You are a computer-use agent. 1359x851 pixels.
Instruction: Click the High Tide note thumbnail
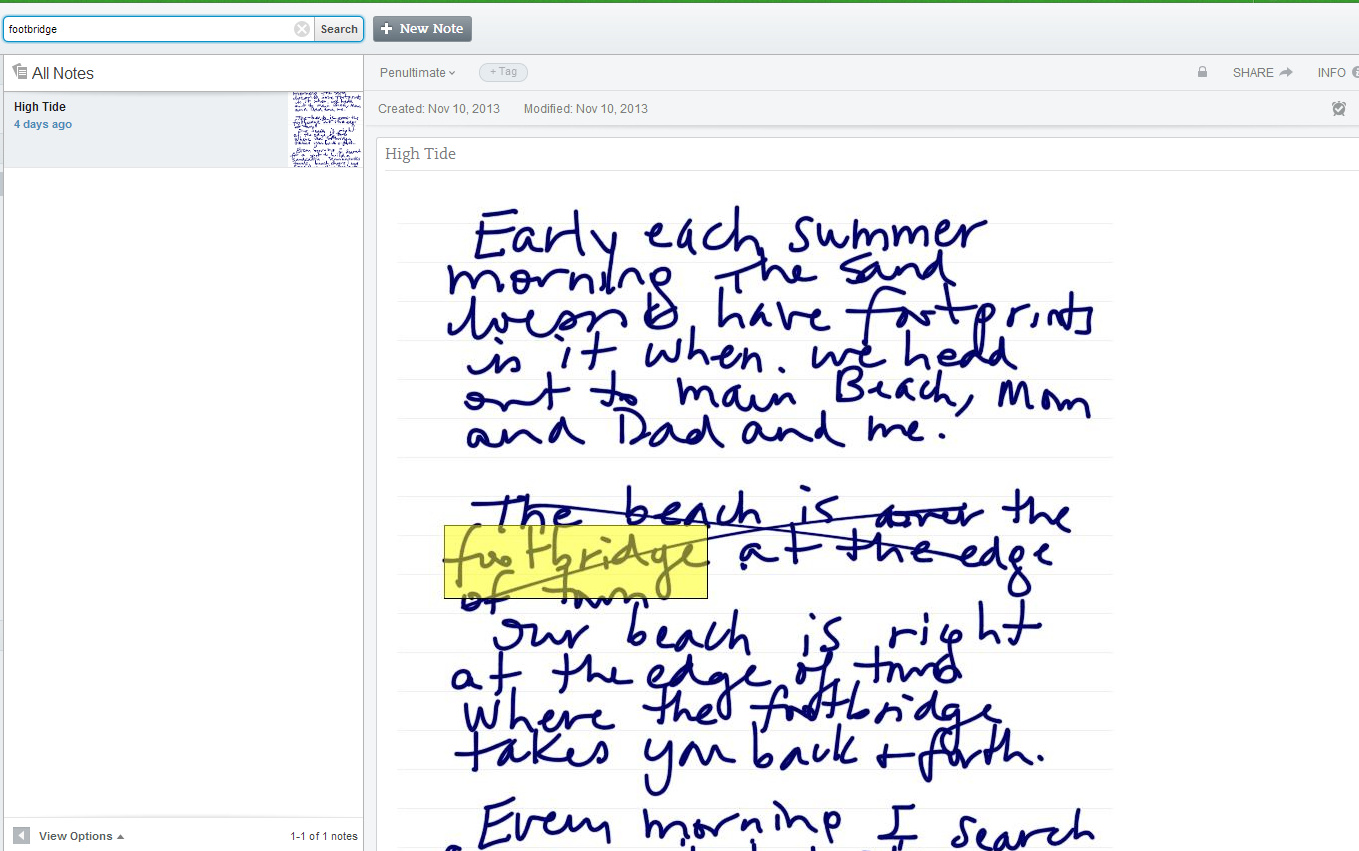click(x=326, y=130)
